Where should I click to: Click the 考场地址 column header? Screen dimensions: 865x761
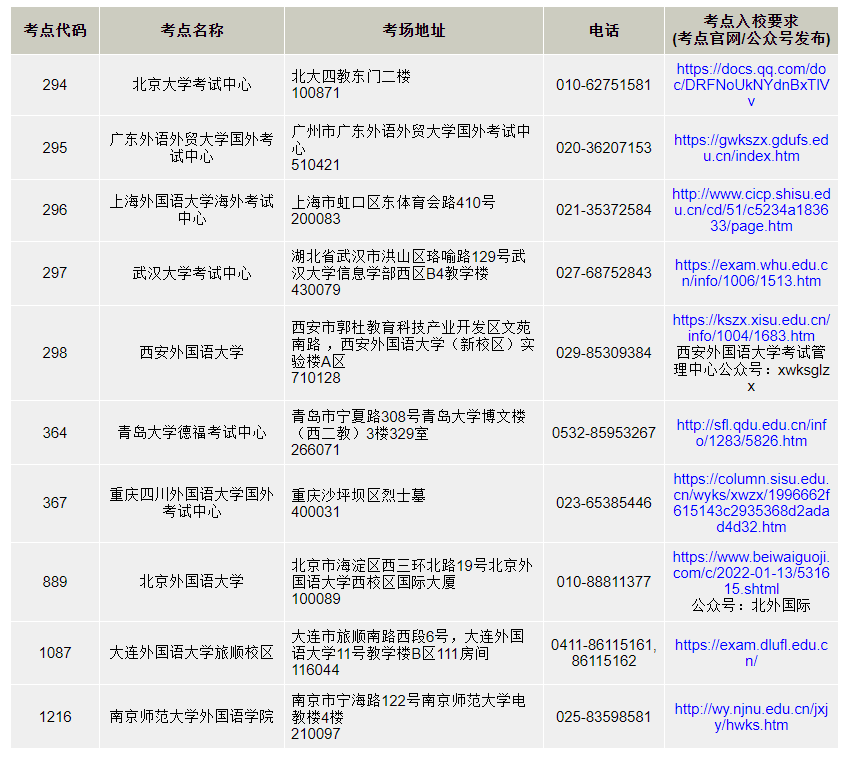click(x=414, y=30)
